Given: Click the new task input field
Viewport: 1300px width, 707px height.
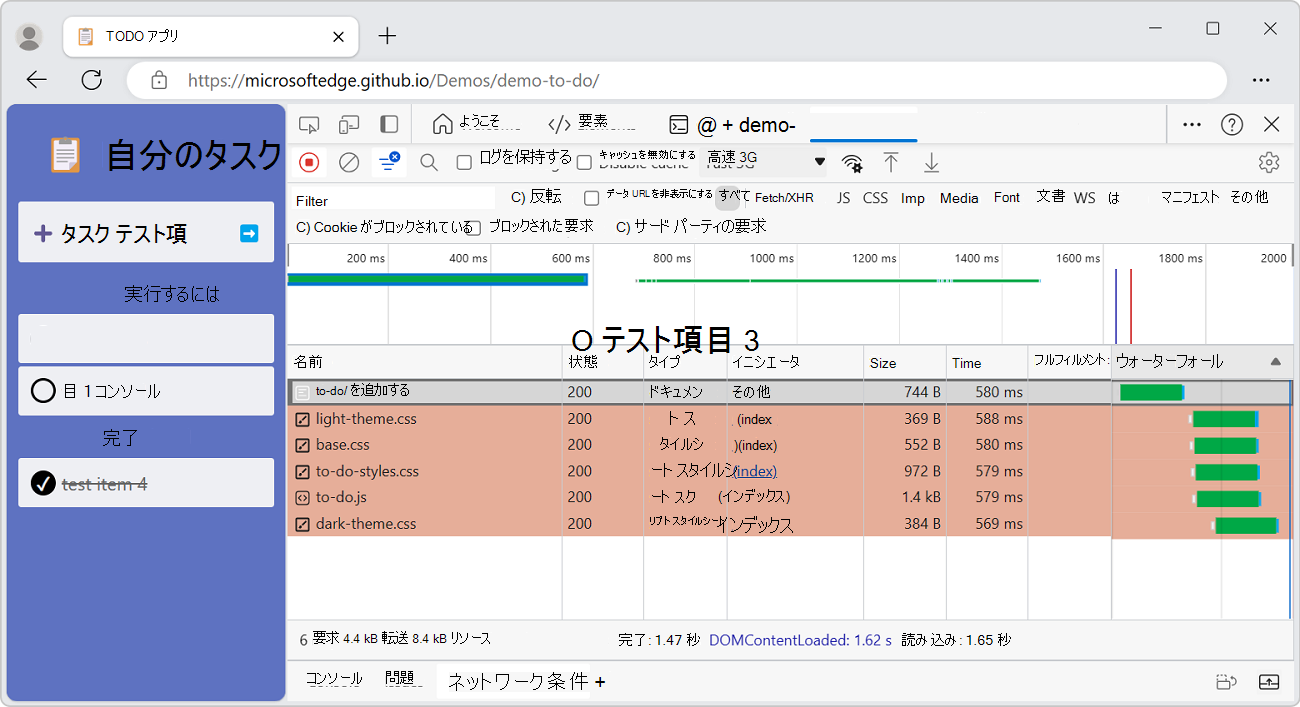Looking at the screenshot, I should coord(146,233).
